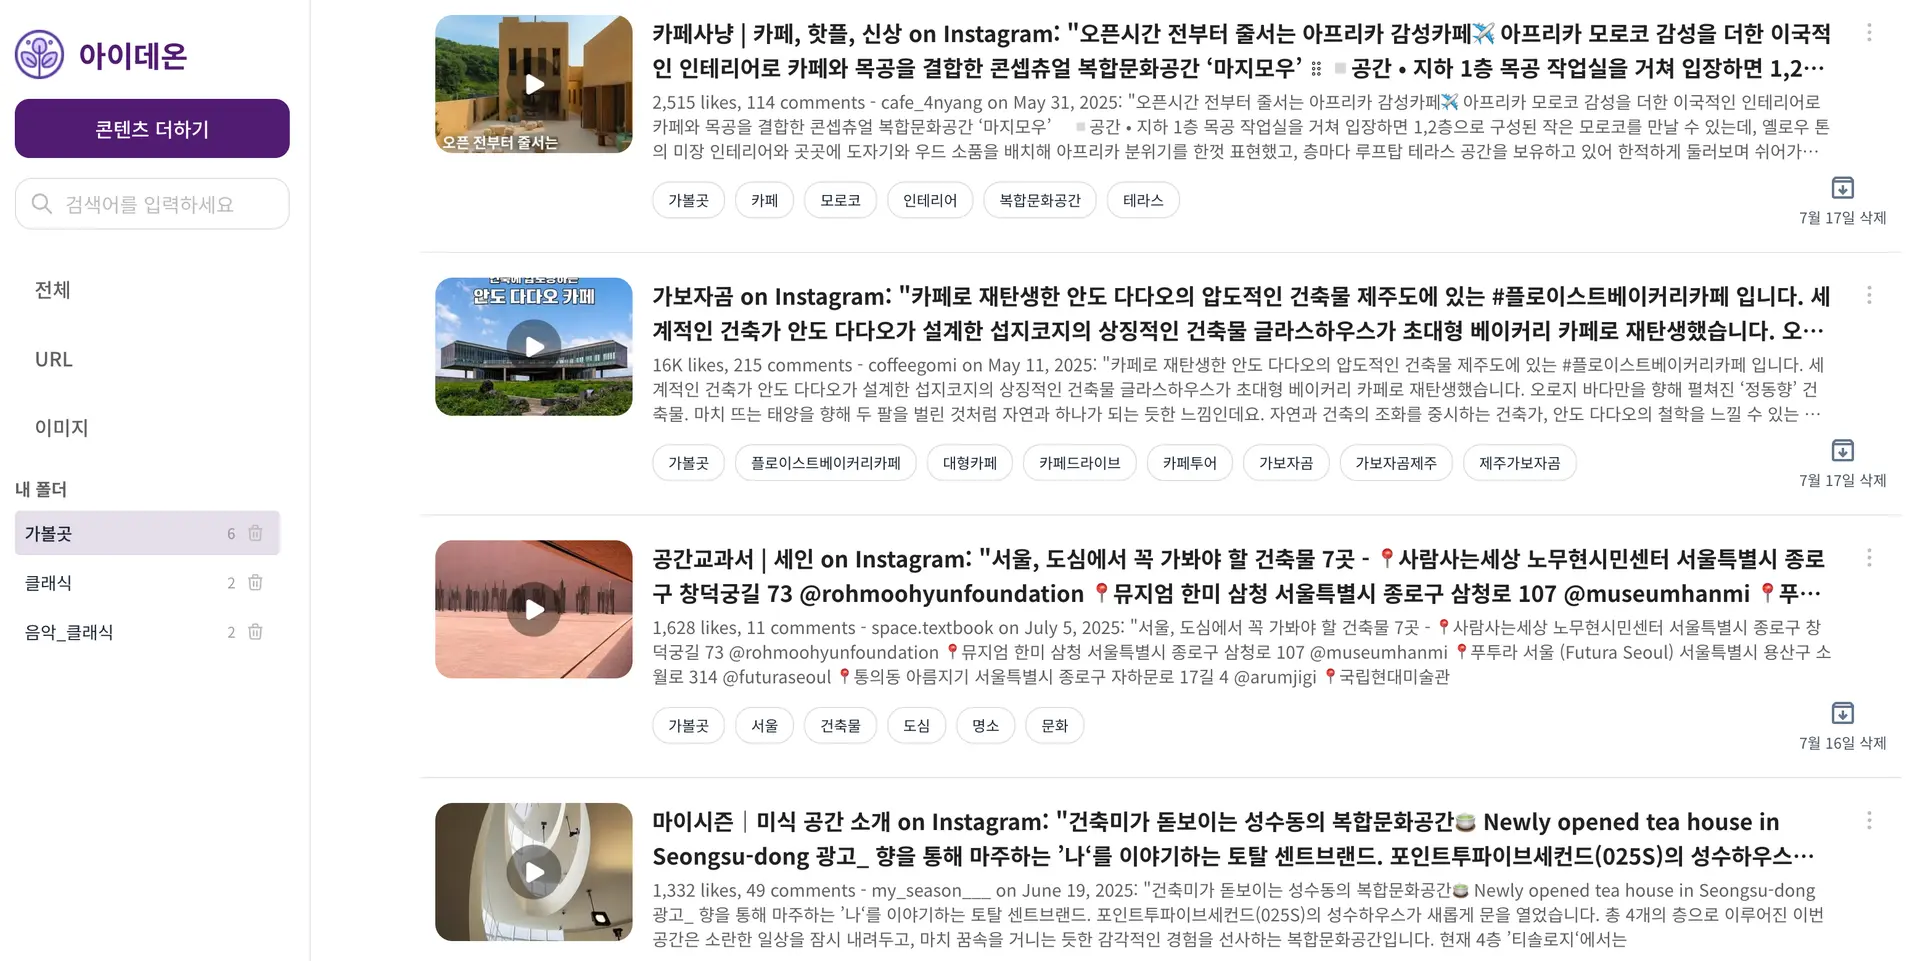The image size is (1920, 961).
Task: Click the 콘텐츠 더하기 button
Action: click(x=152, y=128)
